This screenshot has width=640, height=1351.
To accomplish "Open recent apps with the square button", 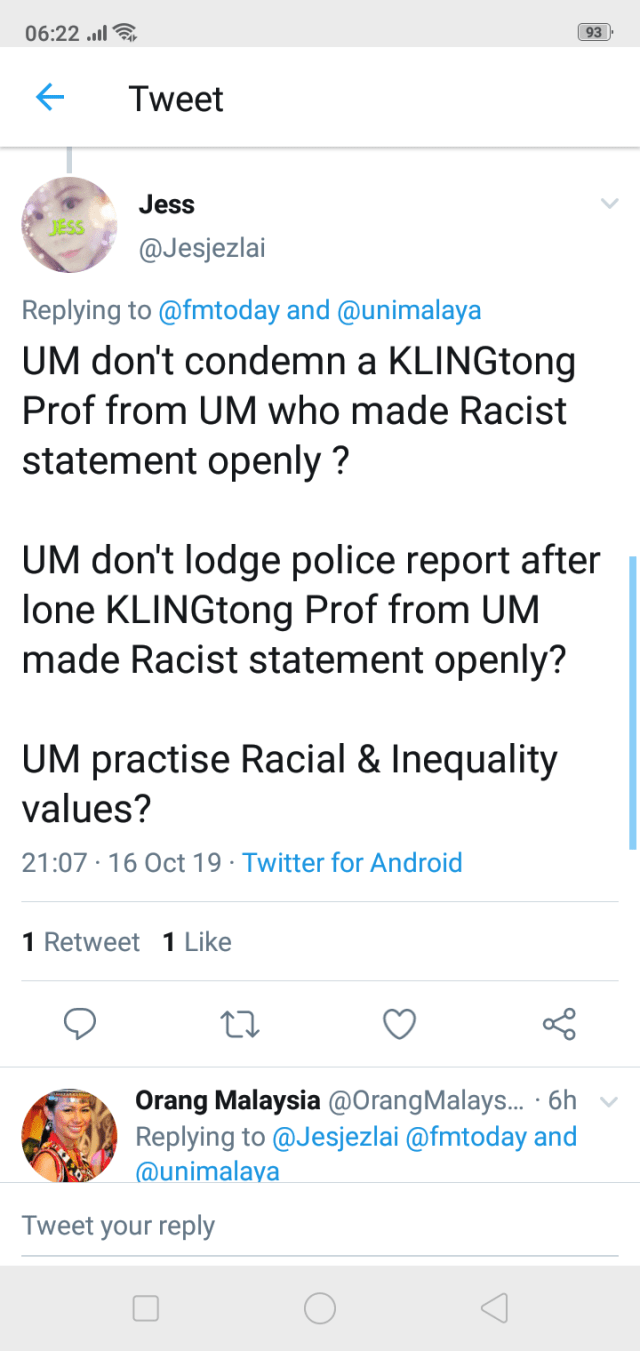I will pos(146,1308).
